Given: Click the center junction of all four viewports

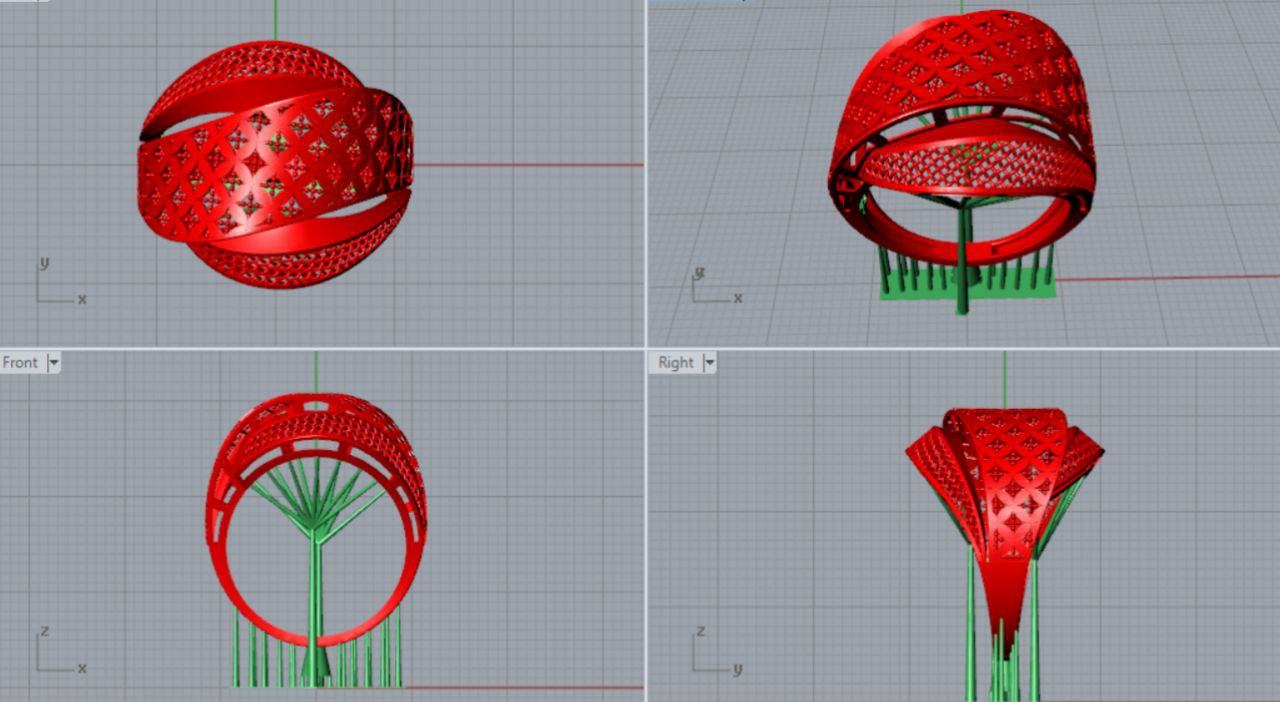Looking at the screenshot, I should point(646,347).
